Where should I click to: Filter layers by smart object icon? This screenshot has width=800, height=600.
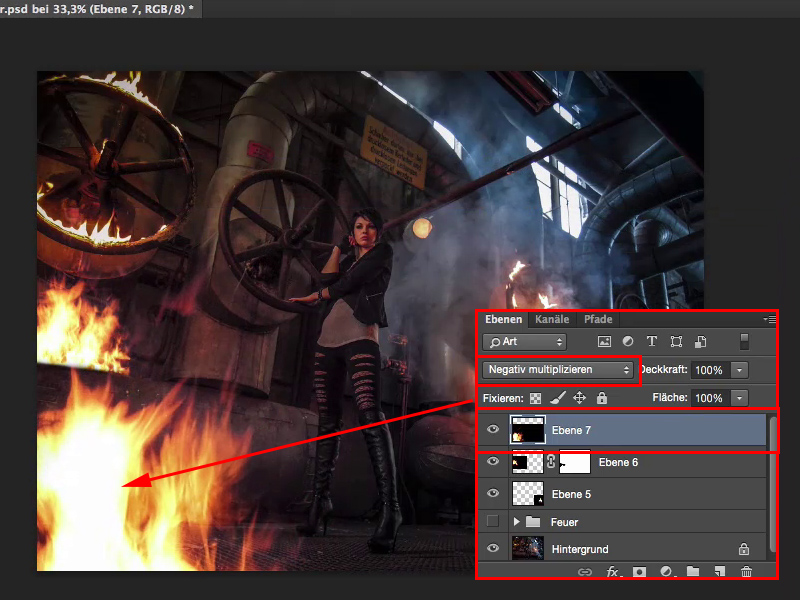[701, 341]
